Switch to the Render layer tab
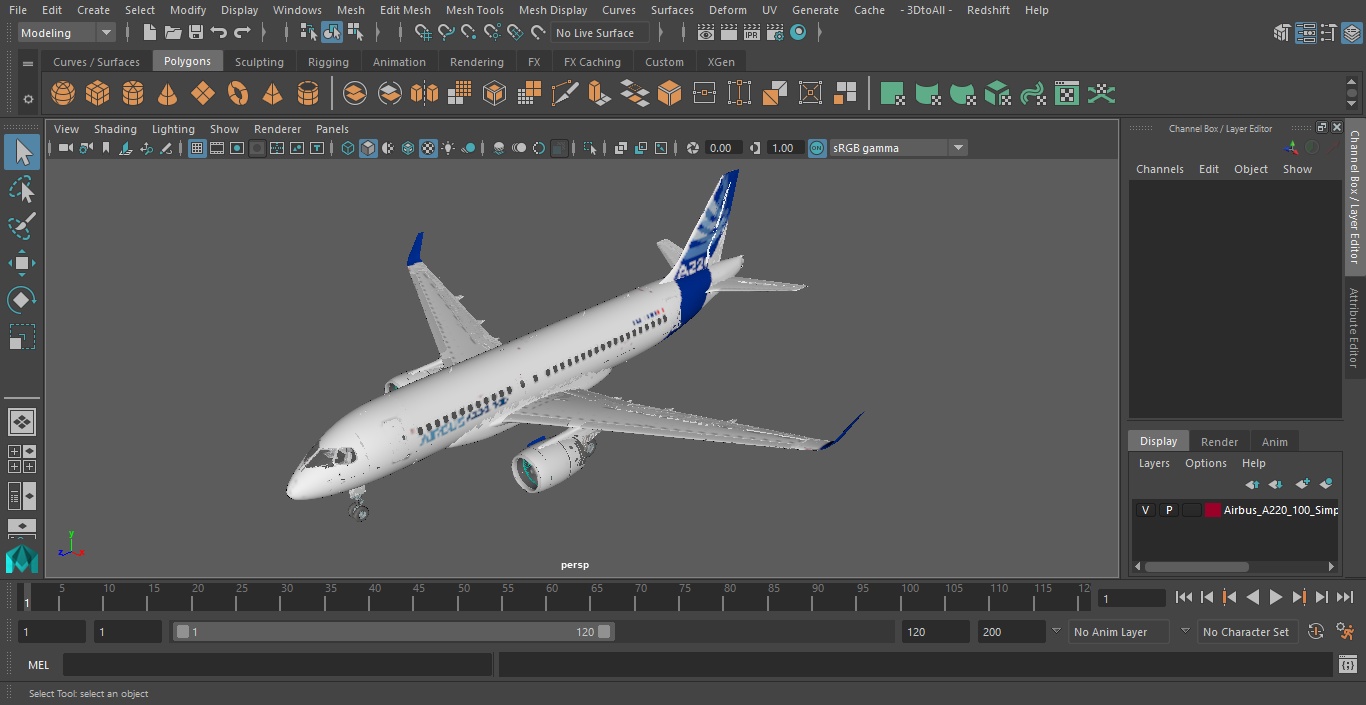The height and width of the screenshot is (705, 1366). coord(1219,442)
